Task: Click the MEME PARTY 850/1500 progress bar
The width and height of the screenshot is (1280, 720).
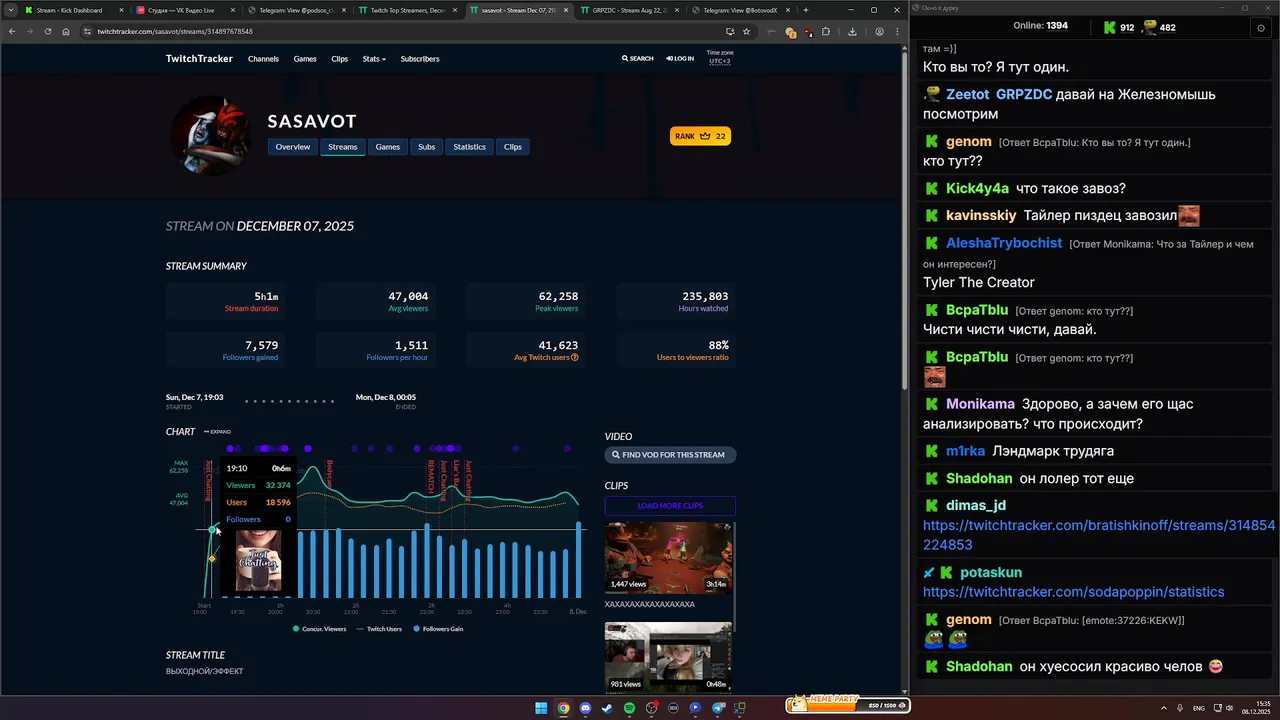Action: coord(848,704)
